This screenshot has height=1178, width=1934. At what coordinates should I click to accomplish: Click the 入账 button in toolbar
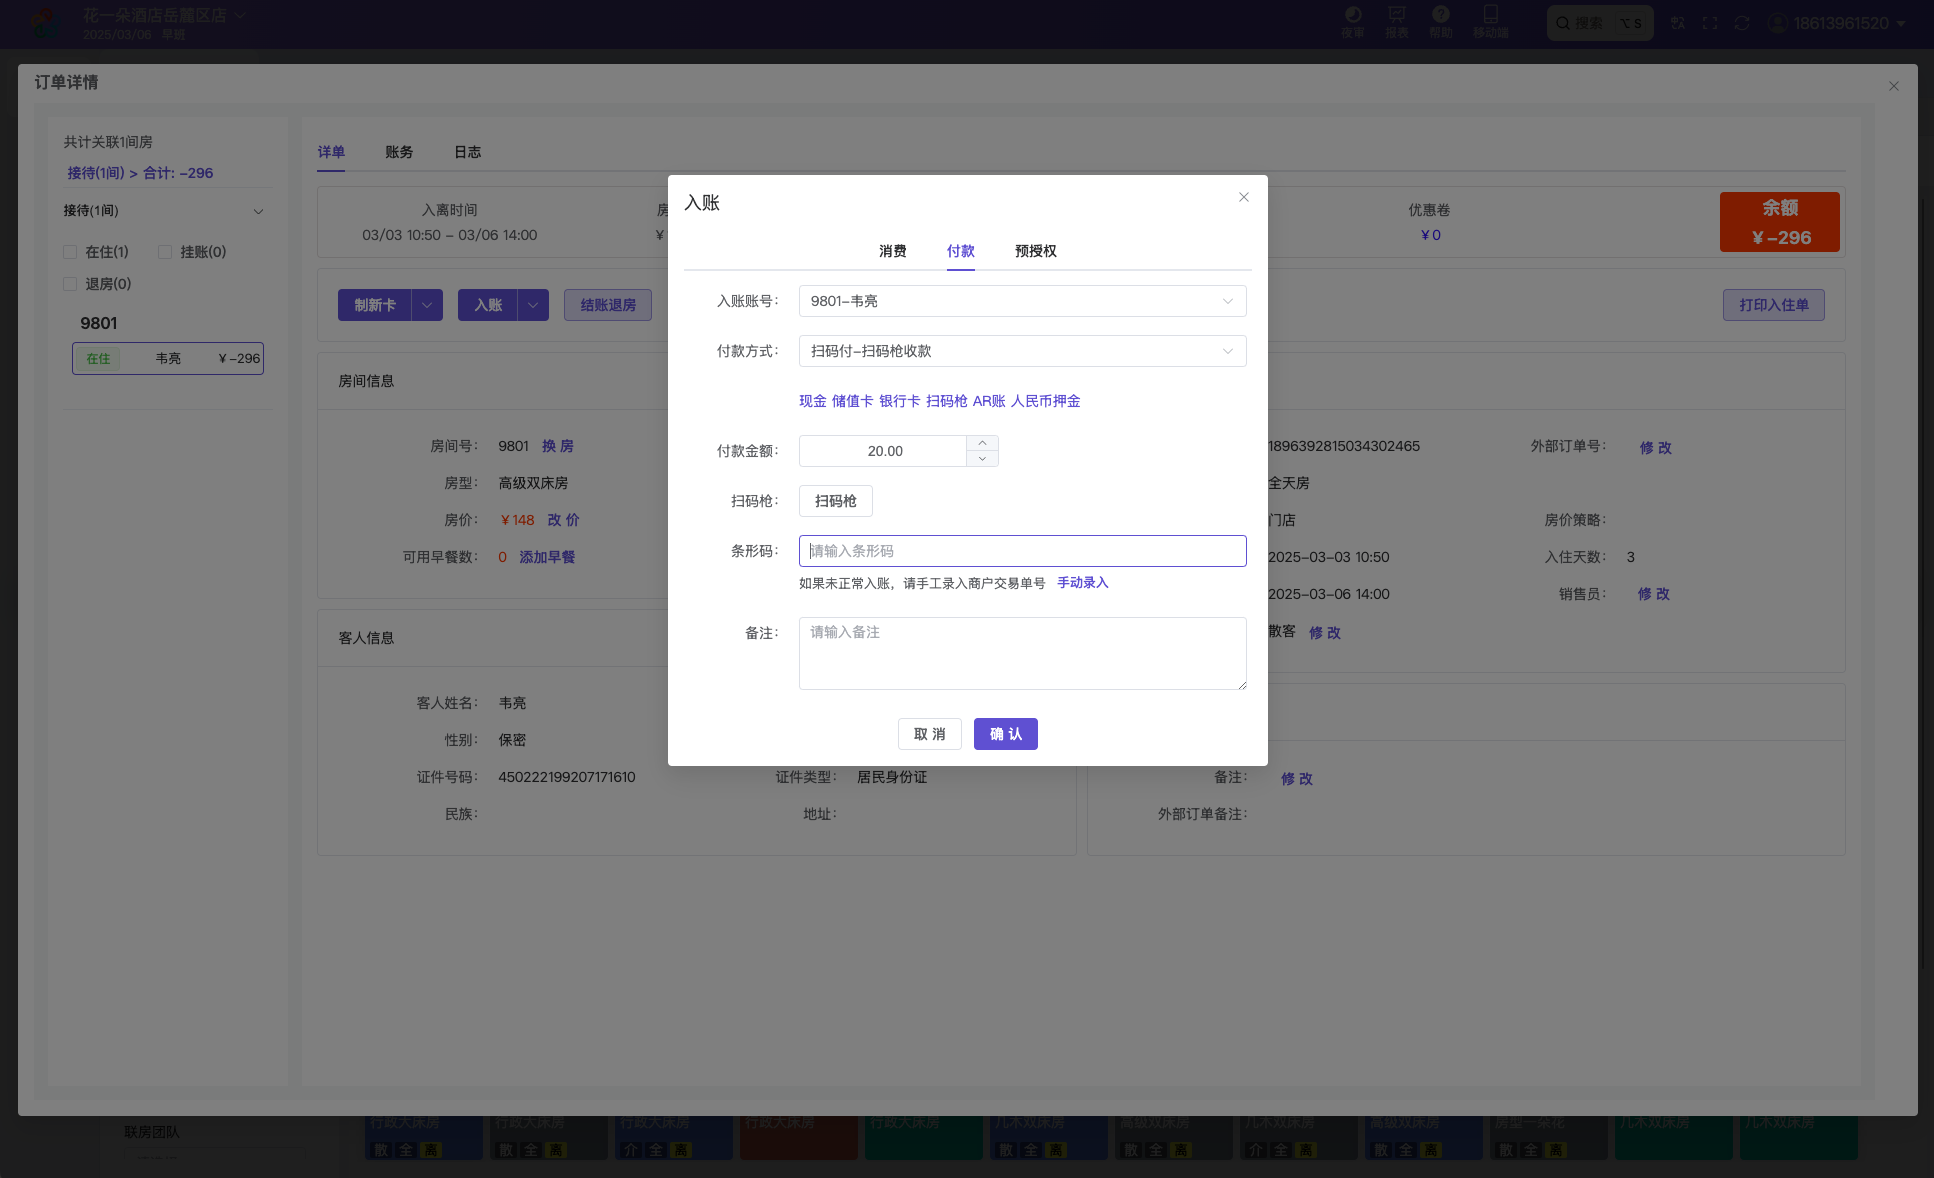click(488, 305)
